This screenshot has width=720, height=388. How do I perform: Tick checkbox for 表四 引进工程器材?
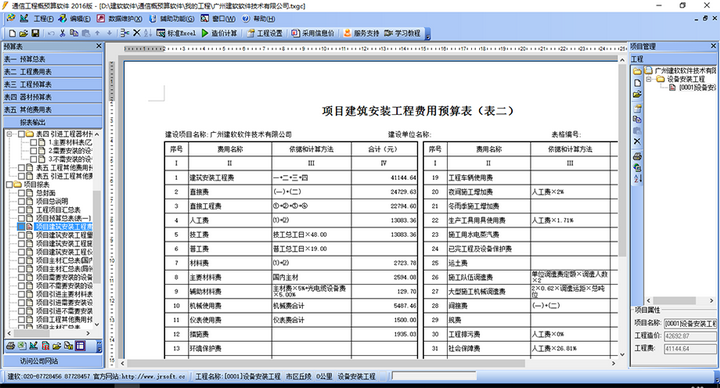(x=21, y=134)
